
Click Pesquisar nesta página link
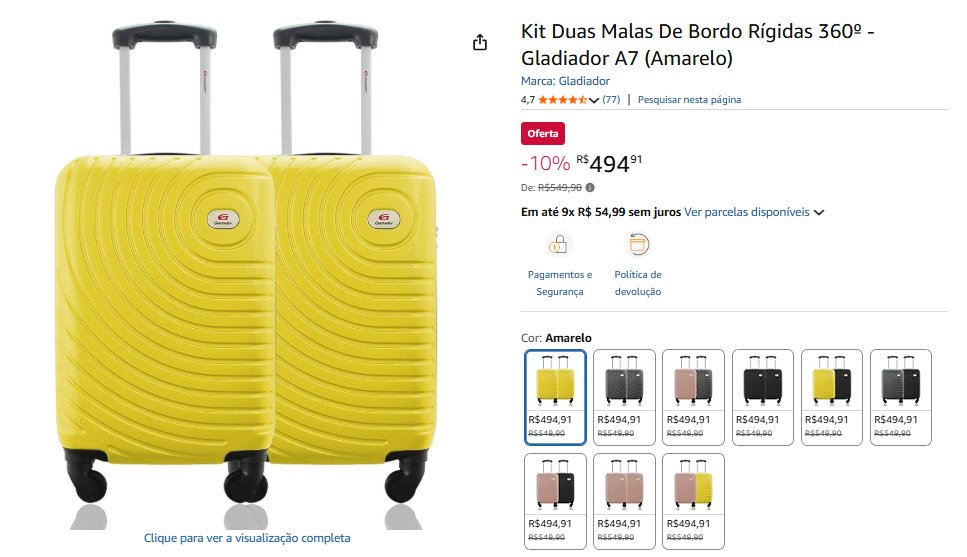coord(689,100)
